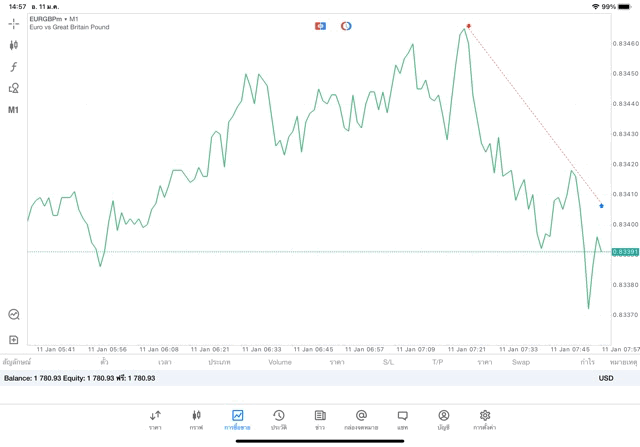Activate the crosshair tool

tap(14, 23)
